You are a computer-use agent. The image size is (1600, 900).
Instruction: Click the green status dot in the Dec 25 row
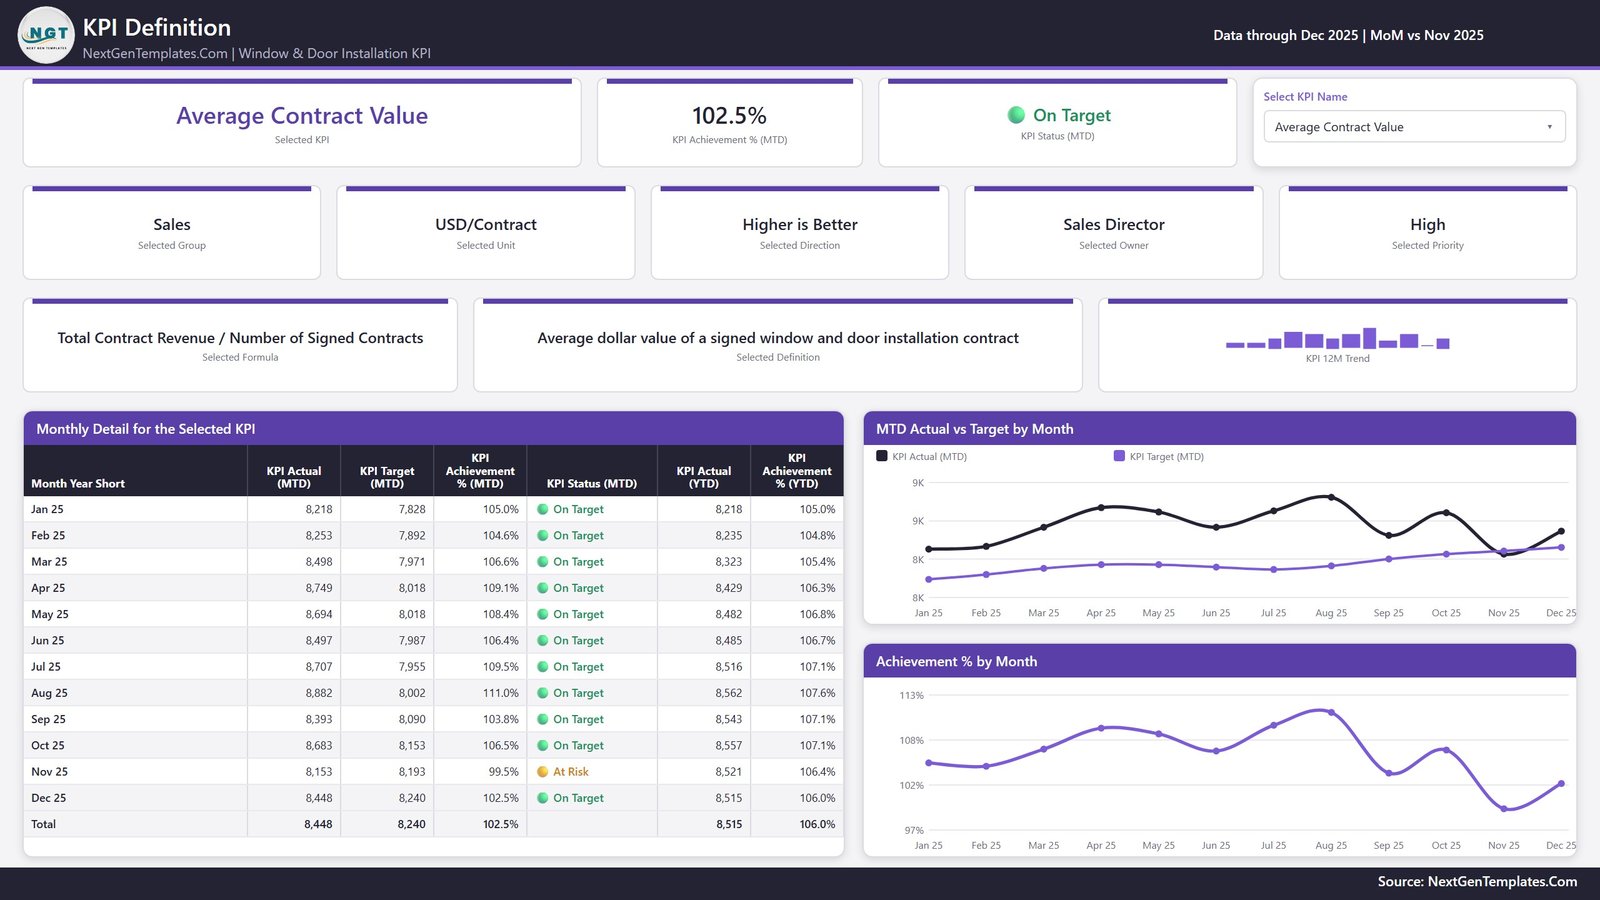(543, 798)
